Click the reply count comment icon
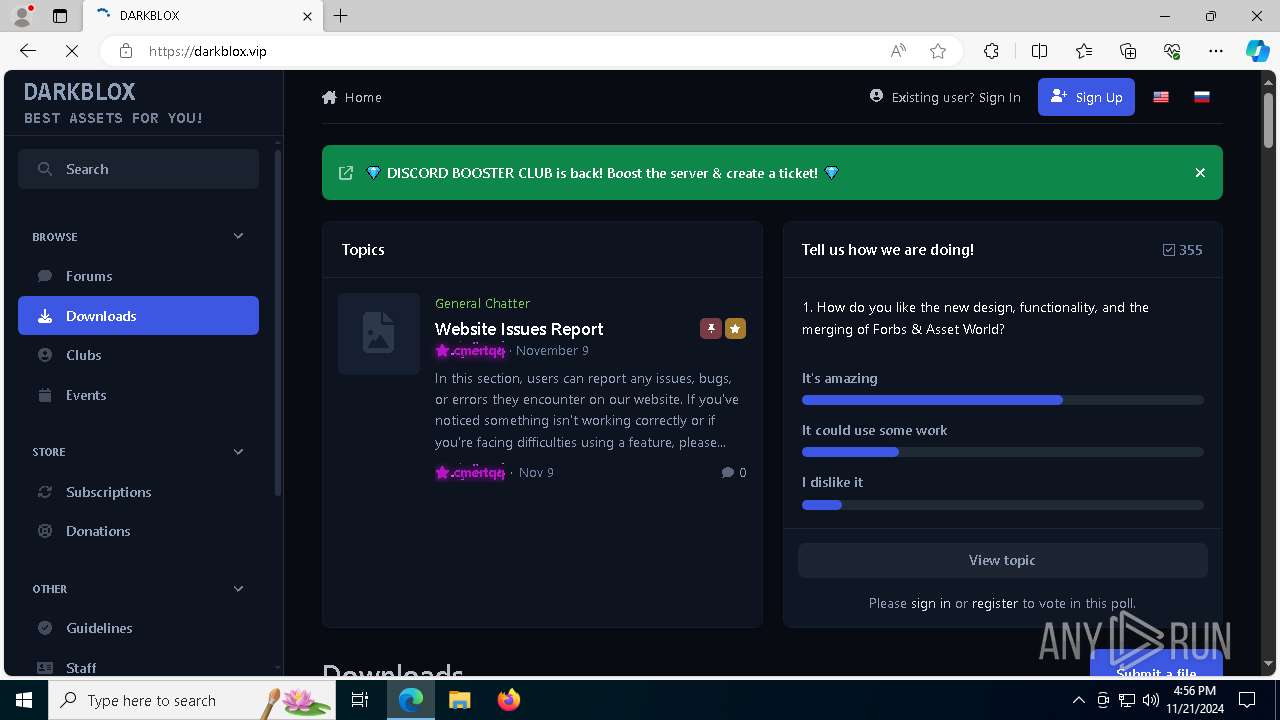This screenshot has width=1280, height=720. (727, 473)
